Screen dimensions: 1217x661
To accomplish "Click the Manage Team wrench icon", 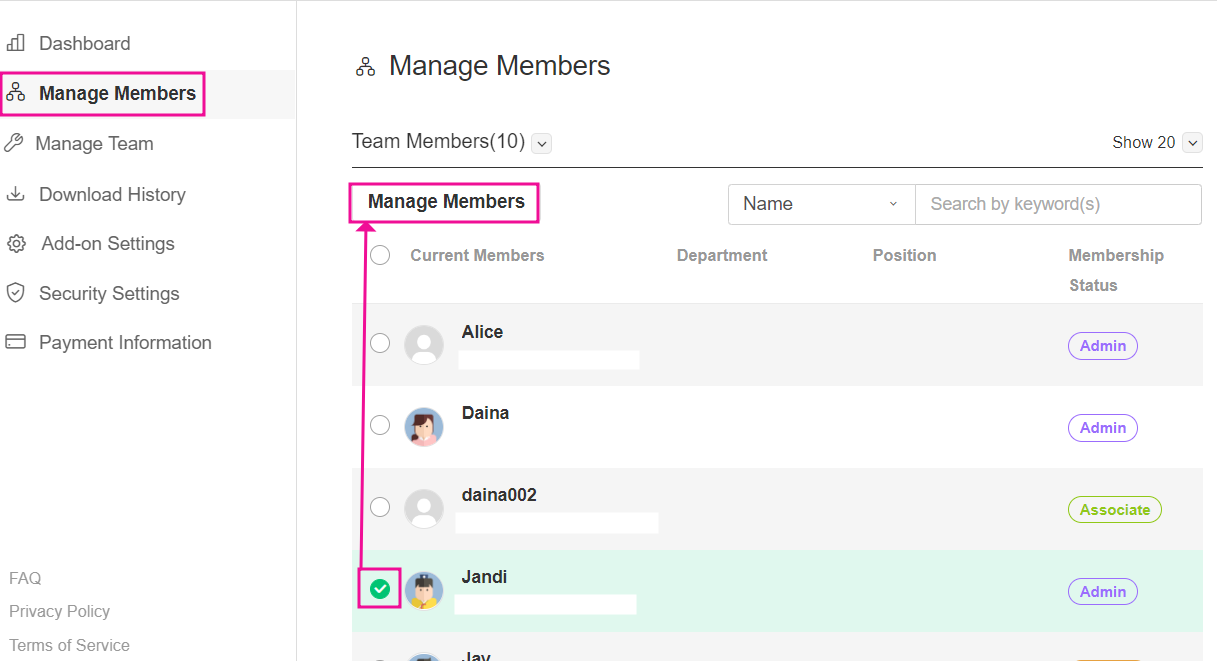I will click(x=13, y=143).
